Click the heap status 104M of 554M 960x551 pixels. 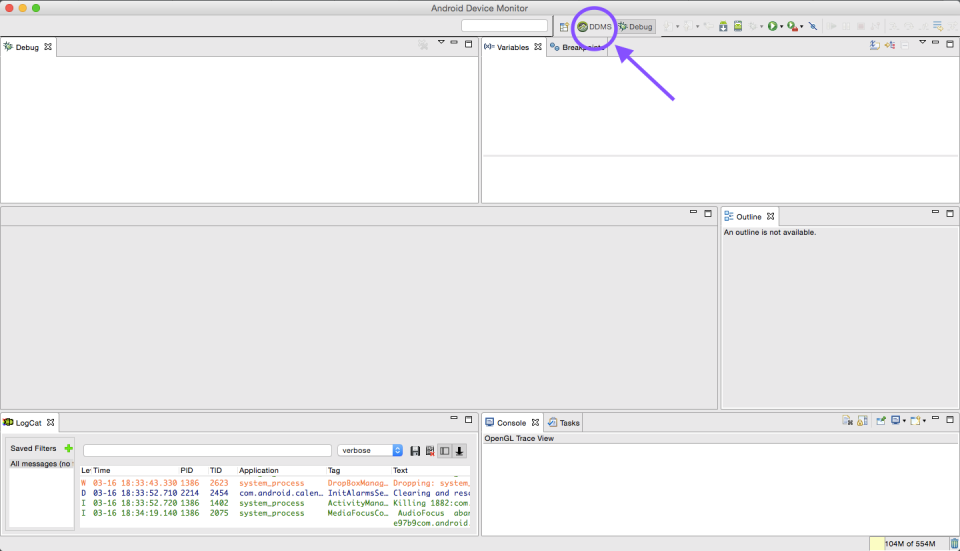tap(909, 544)
